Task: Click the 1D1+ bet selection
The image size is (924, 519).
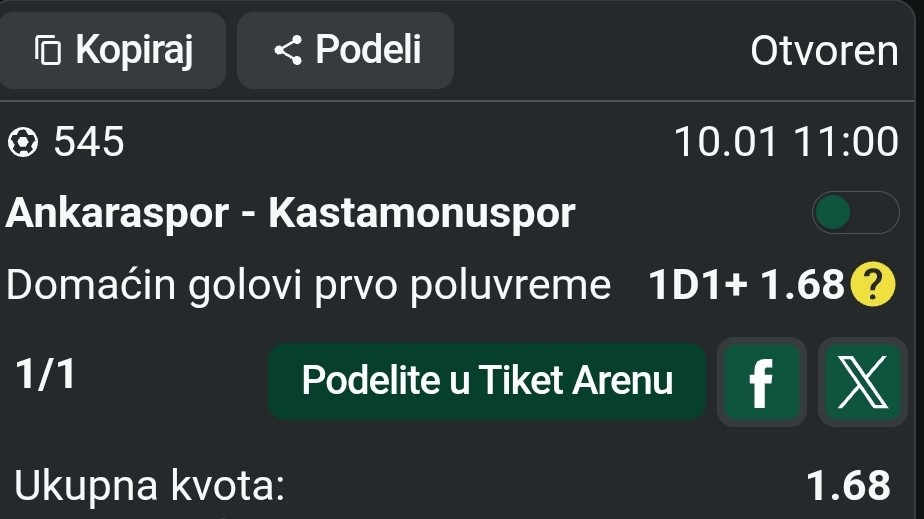Action: coord(698,287)
